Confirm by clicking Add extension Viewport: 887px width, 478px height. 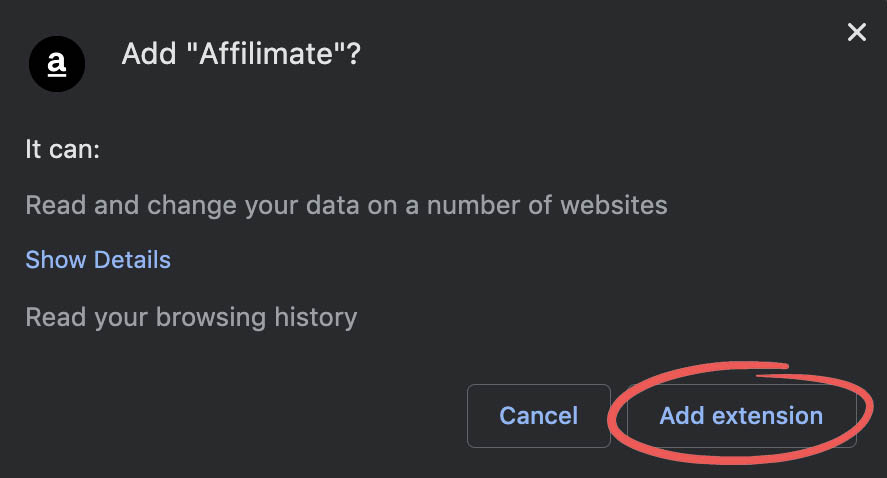(741, 416)
